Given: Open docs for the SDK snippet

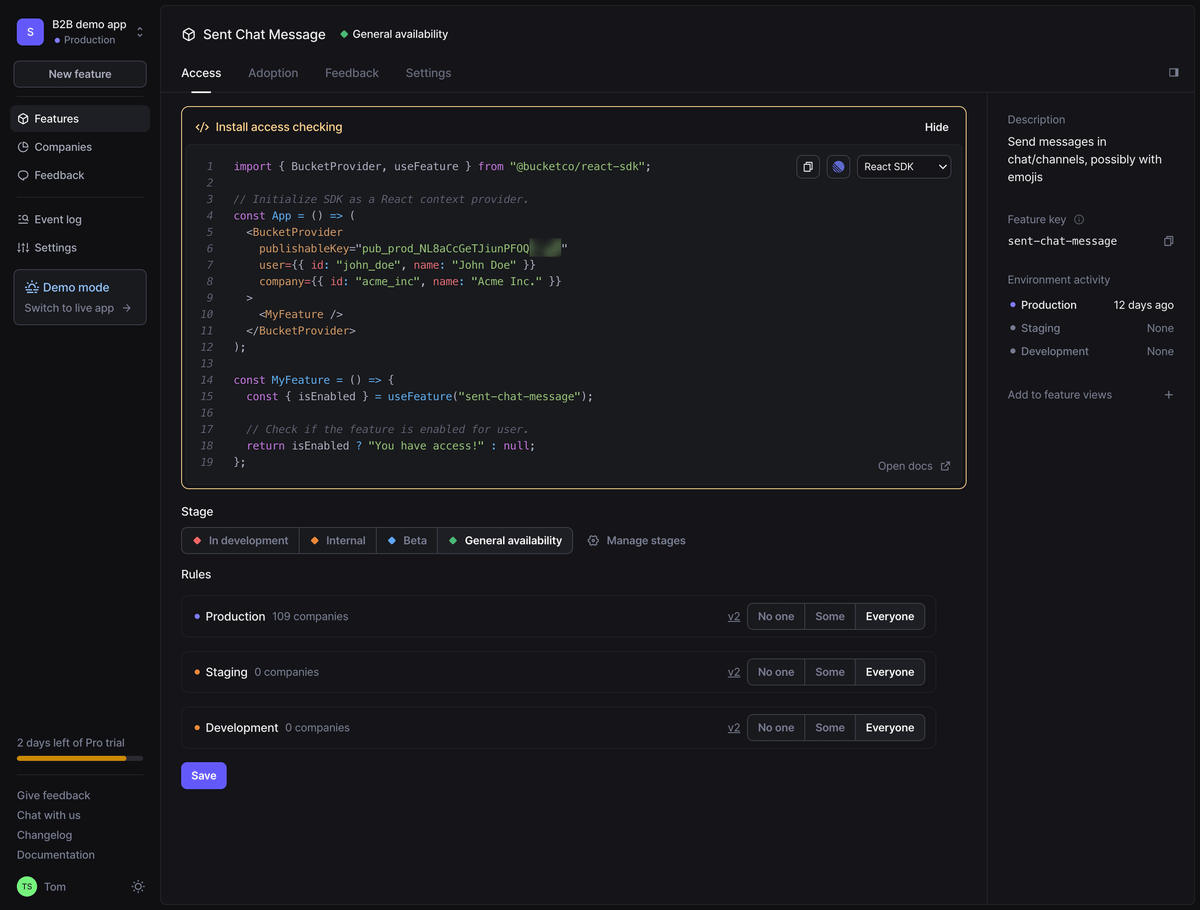Looking at the screenshot, I should [x=914, y=466].
